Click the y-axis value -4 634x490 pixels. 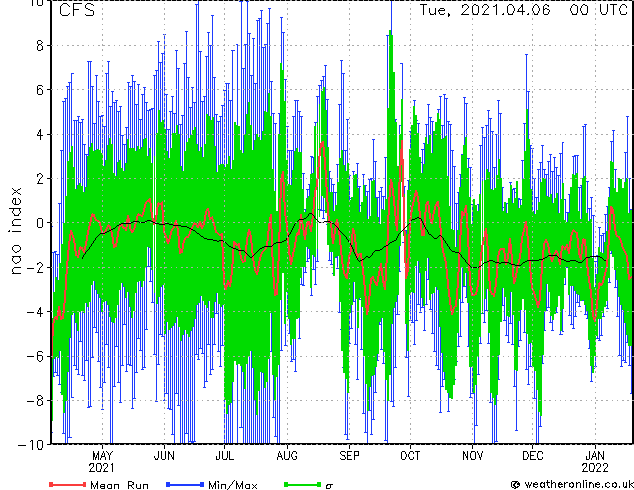[x=35, y=312]
